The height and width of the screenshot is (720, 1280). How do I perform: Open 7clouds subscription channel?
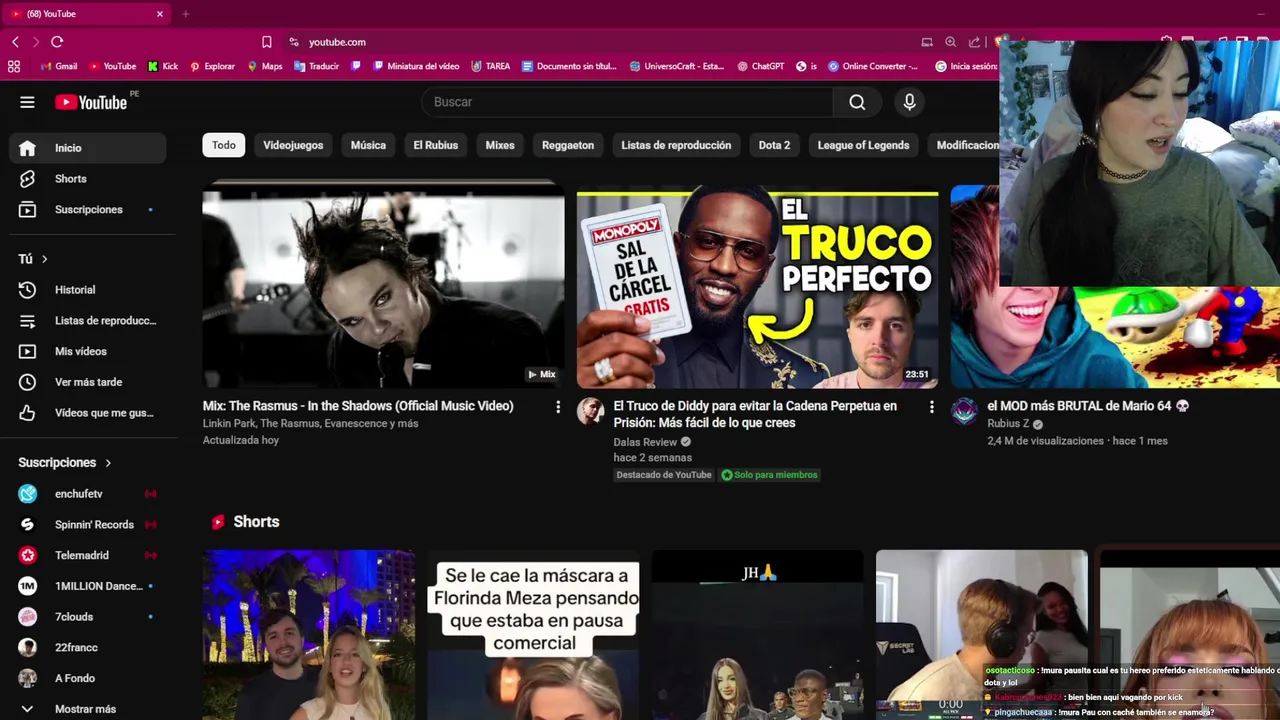point(88,617)
